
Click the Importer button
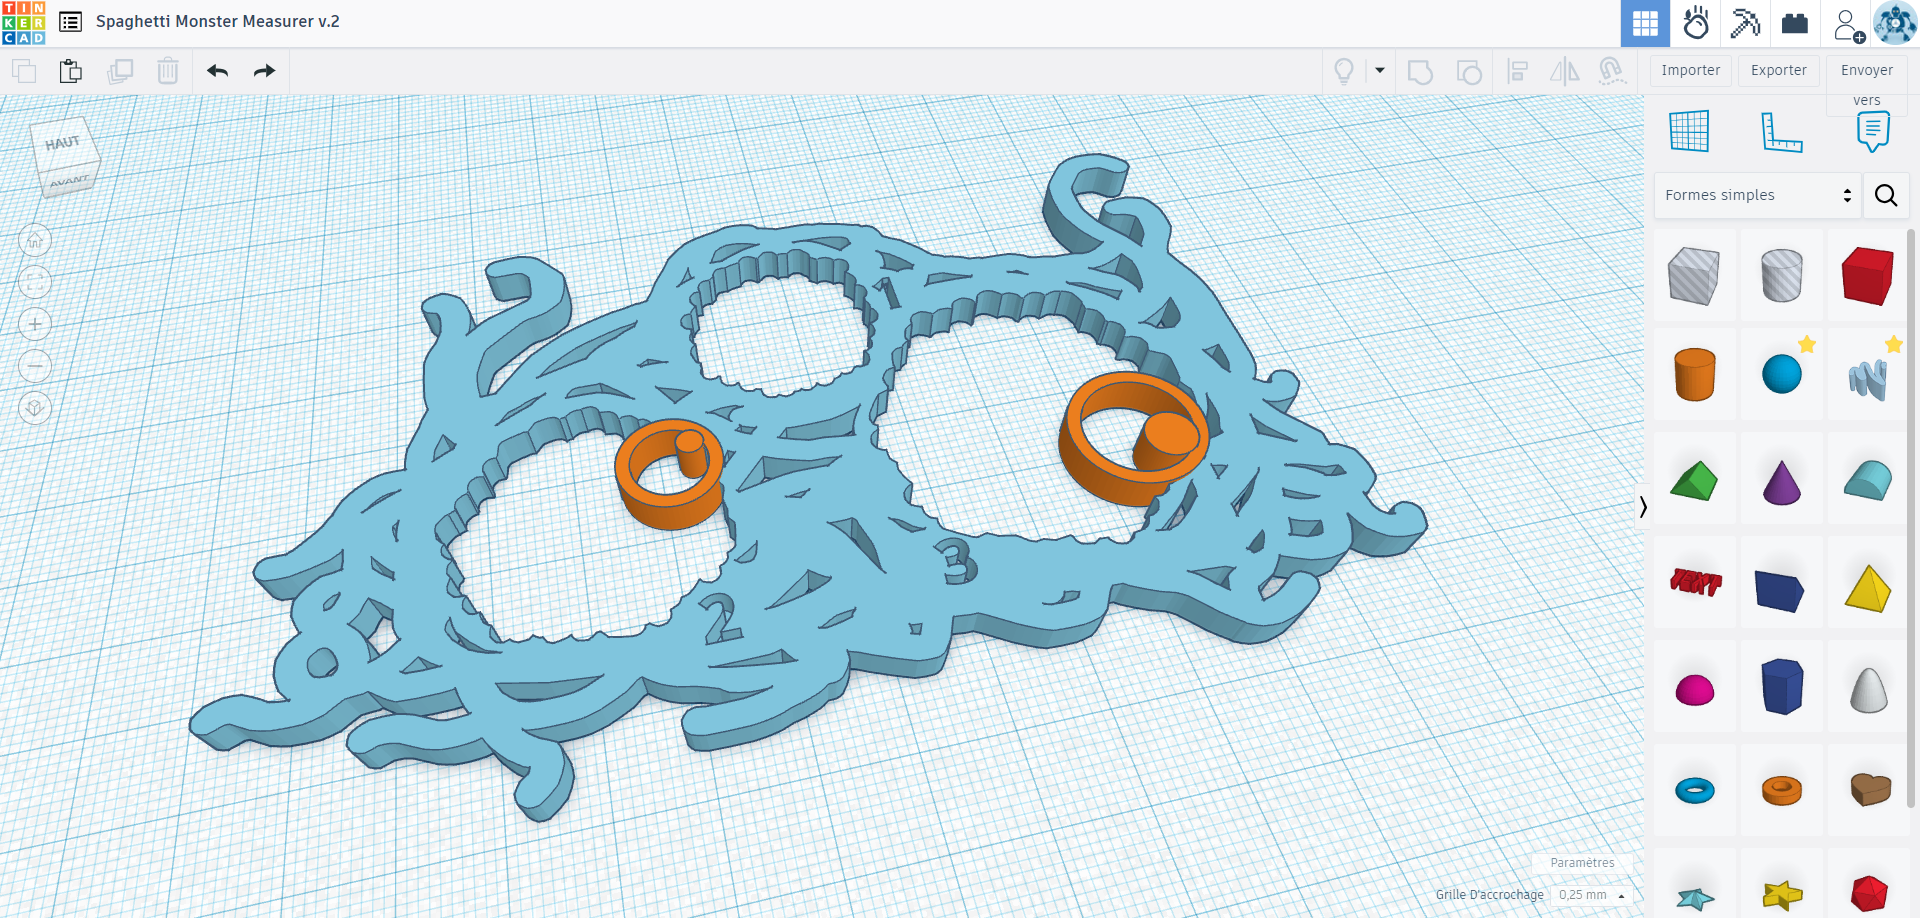[1691, 70]
